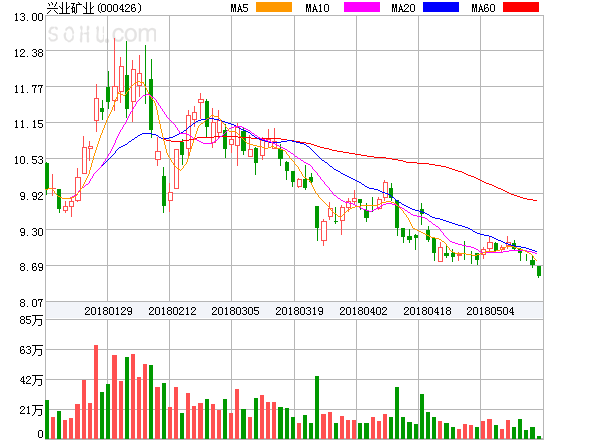
Task: Click the magenta MA10 legend swatch
Action: coord(362,7)
